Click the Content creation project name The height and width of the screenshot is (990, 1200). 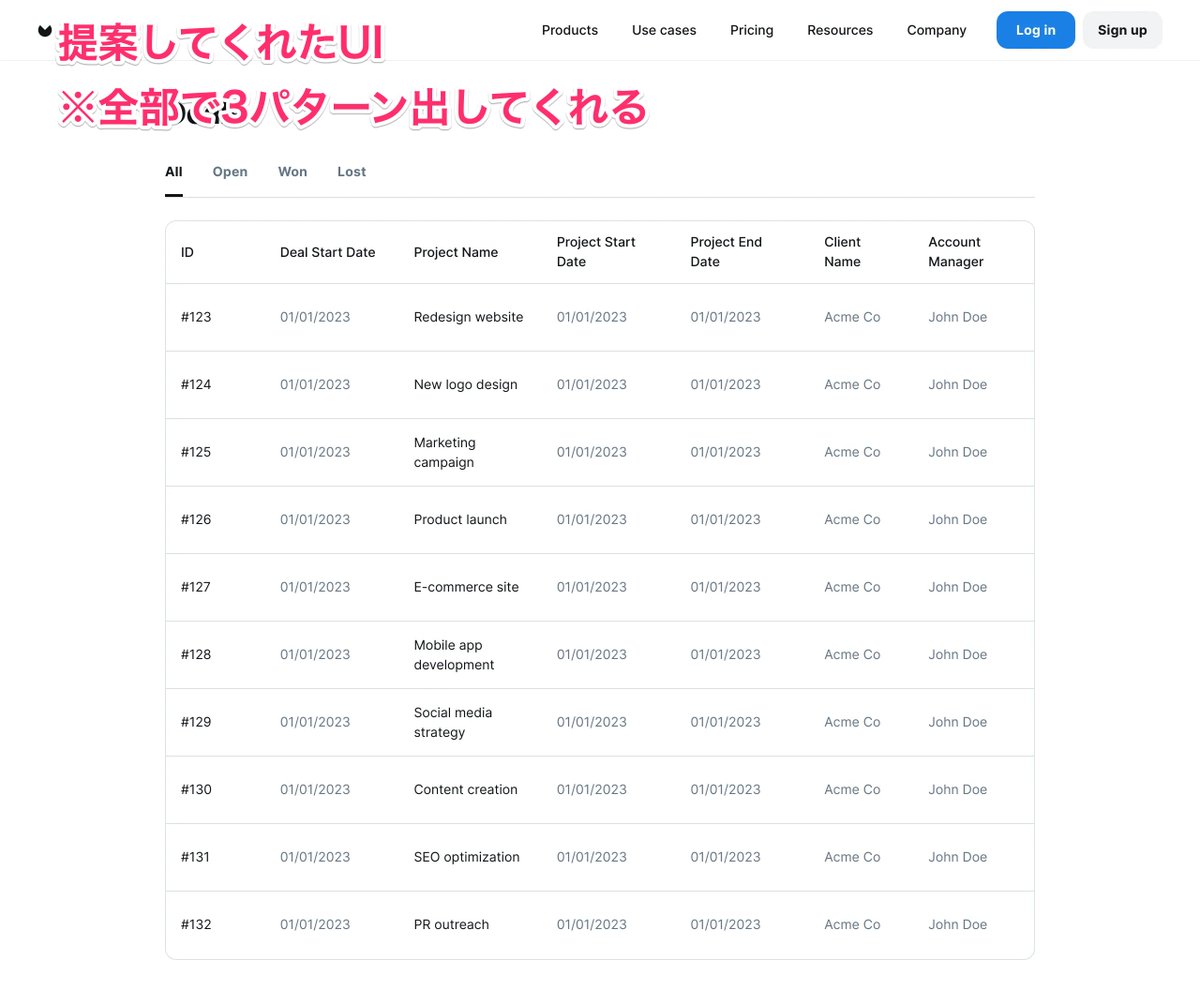pos(466,790)
